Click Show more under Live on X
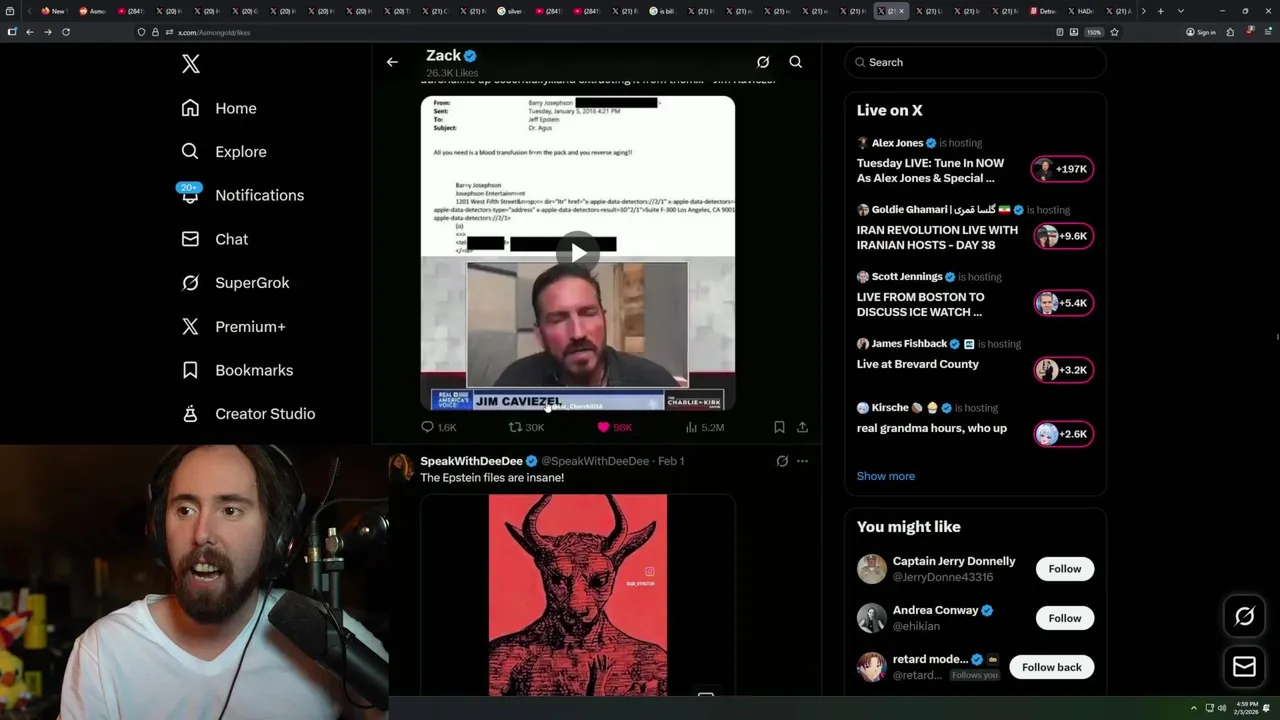The image size is (1280, 720). [886, 476]
